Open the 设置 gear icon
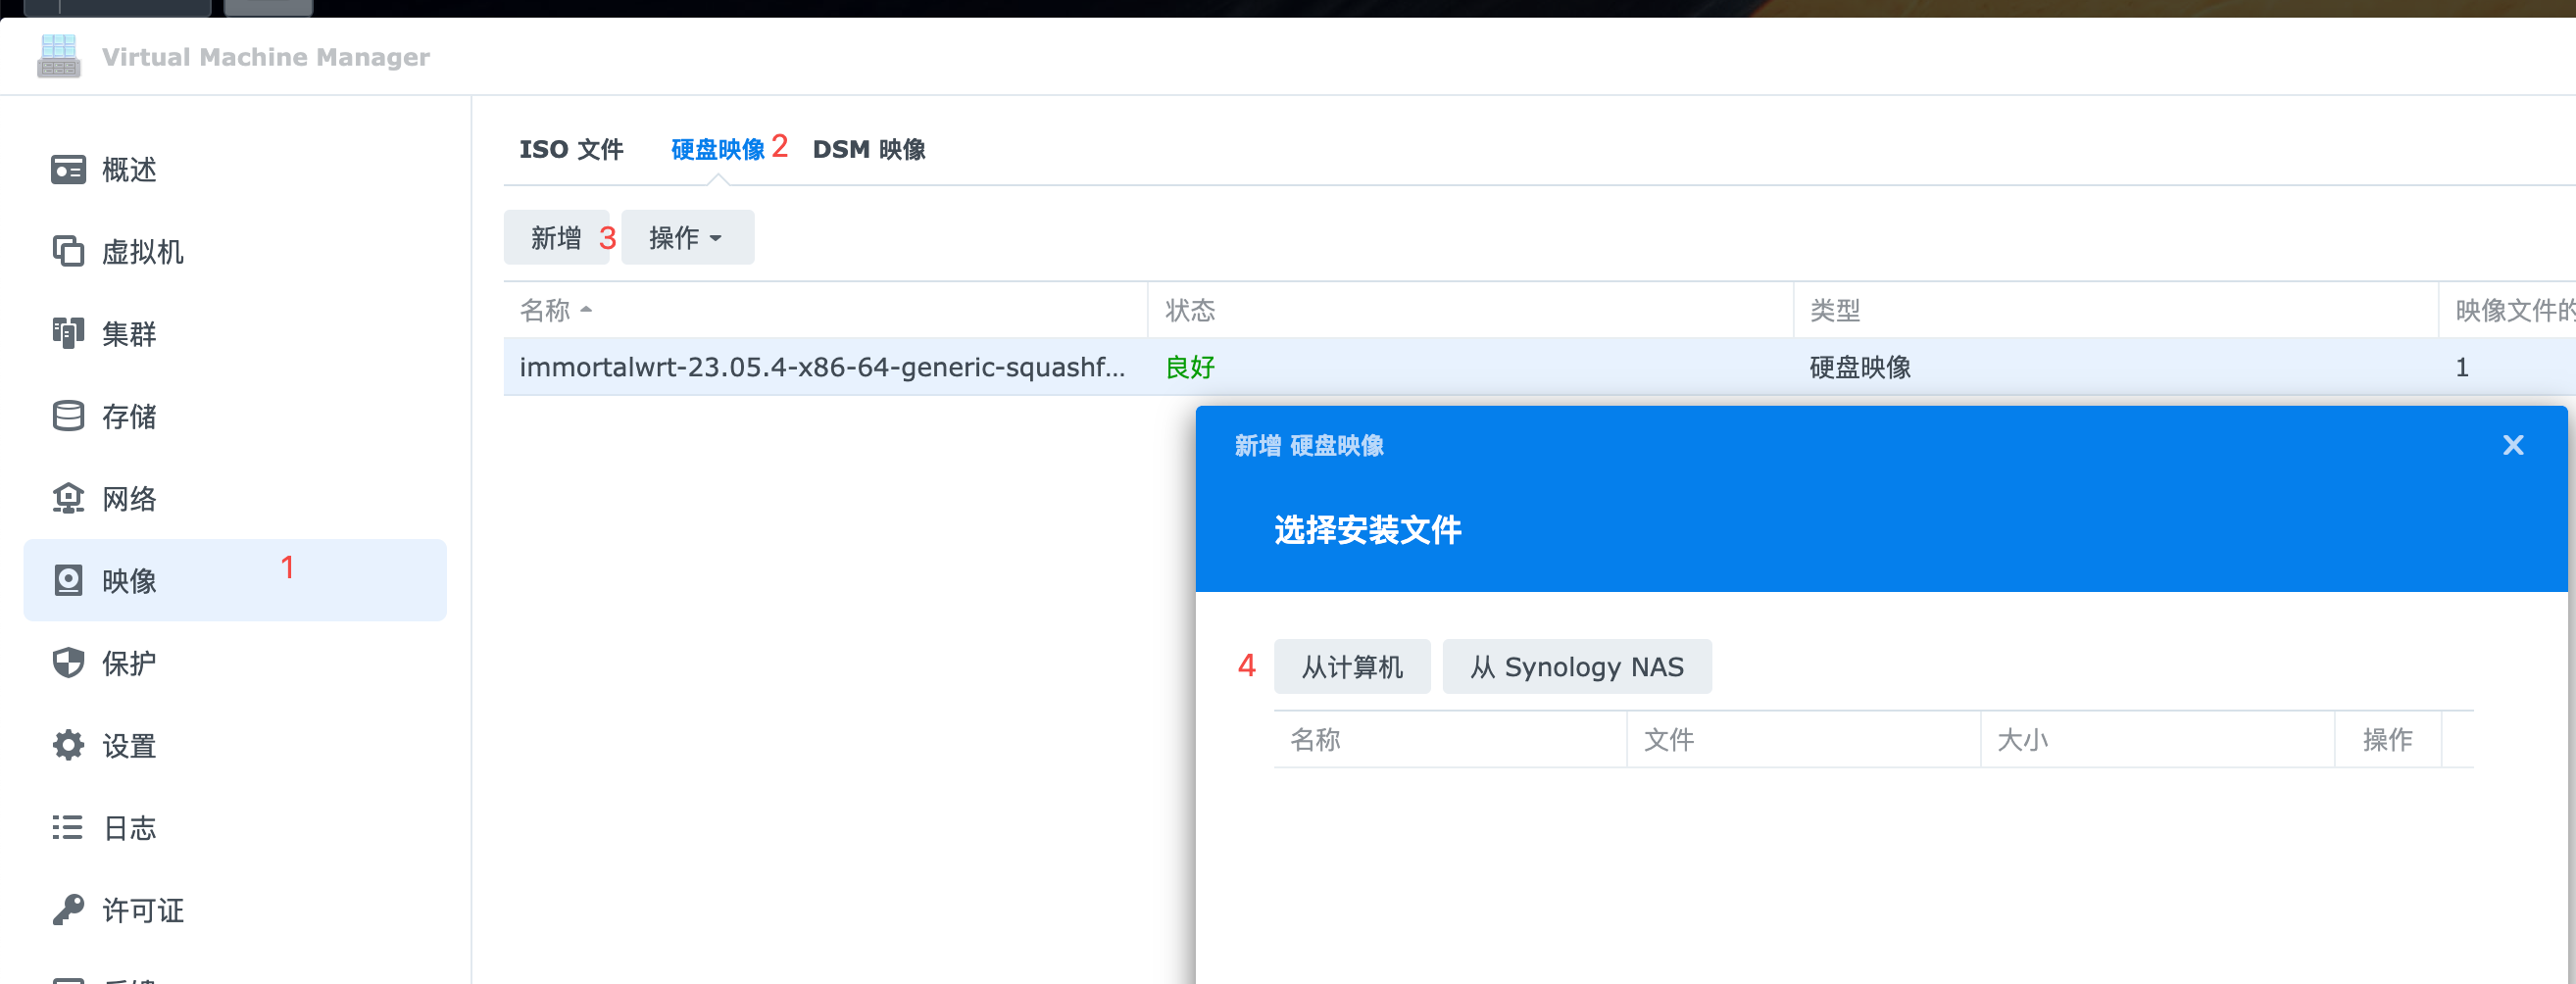The width and height of the screenshot is (2576, 984). [x=68, y=745]
